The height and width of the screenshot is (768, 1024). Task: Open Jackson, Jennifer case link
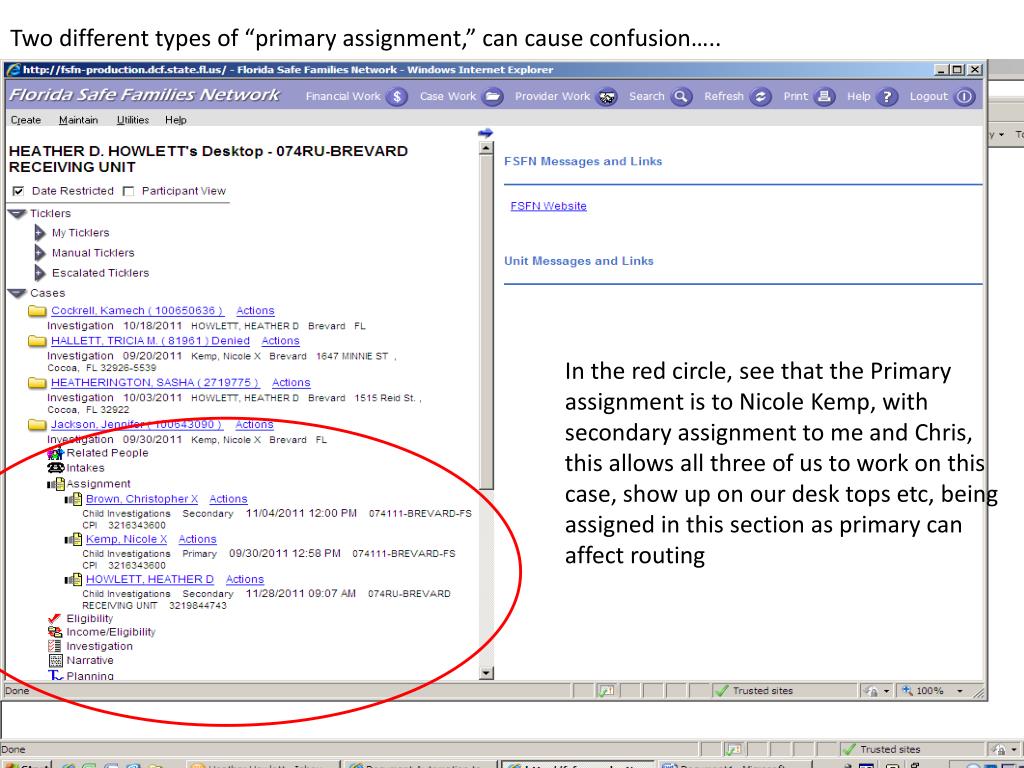tap(136, 424)
